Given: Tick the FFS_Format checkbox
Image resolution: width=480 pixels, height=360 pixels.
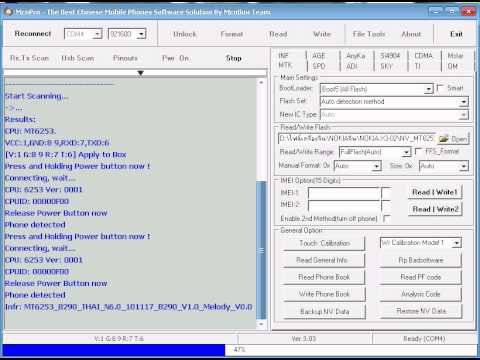Looking at the screenshot, I should pyautogui.click(x=419, y=151).
